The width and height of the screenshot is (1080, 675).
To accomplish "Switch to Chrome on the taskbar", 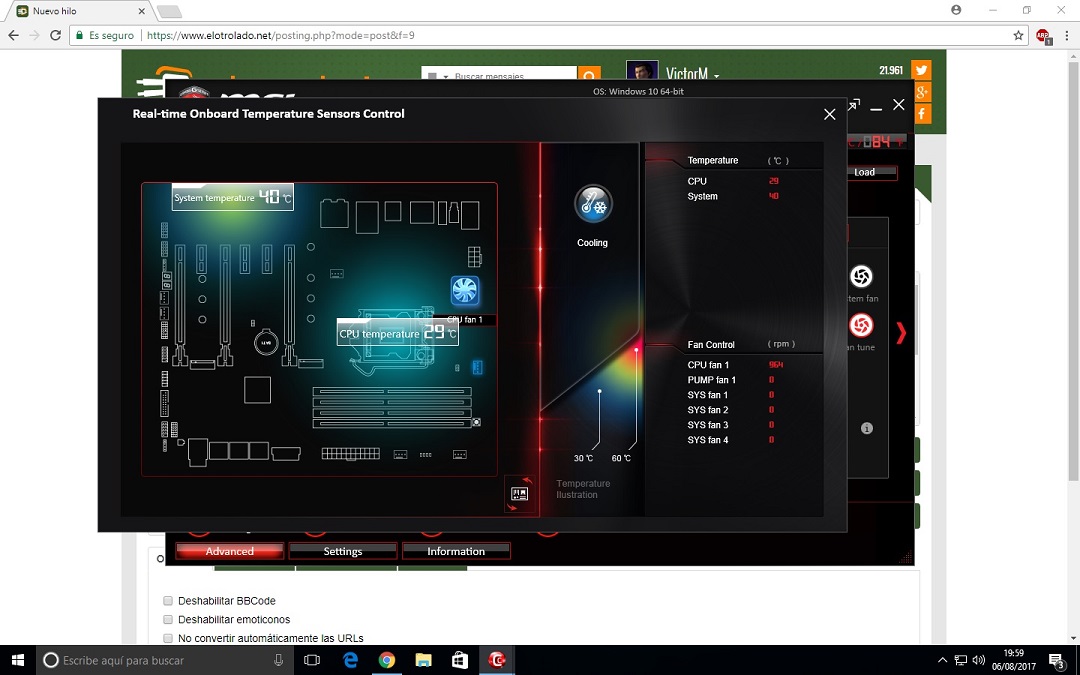I will click(x=386, y=660).
